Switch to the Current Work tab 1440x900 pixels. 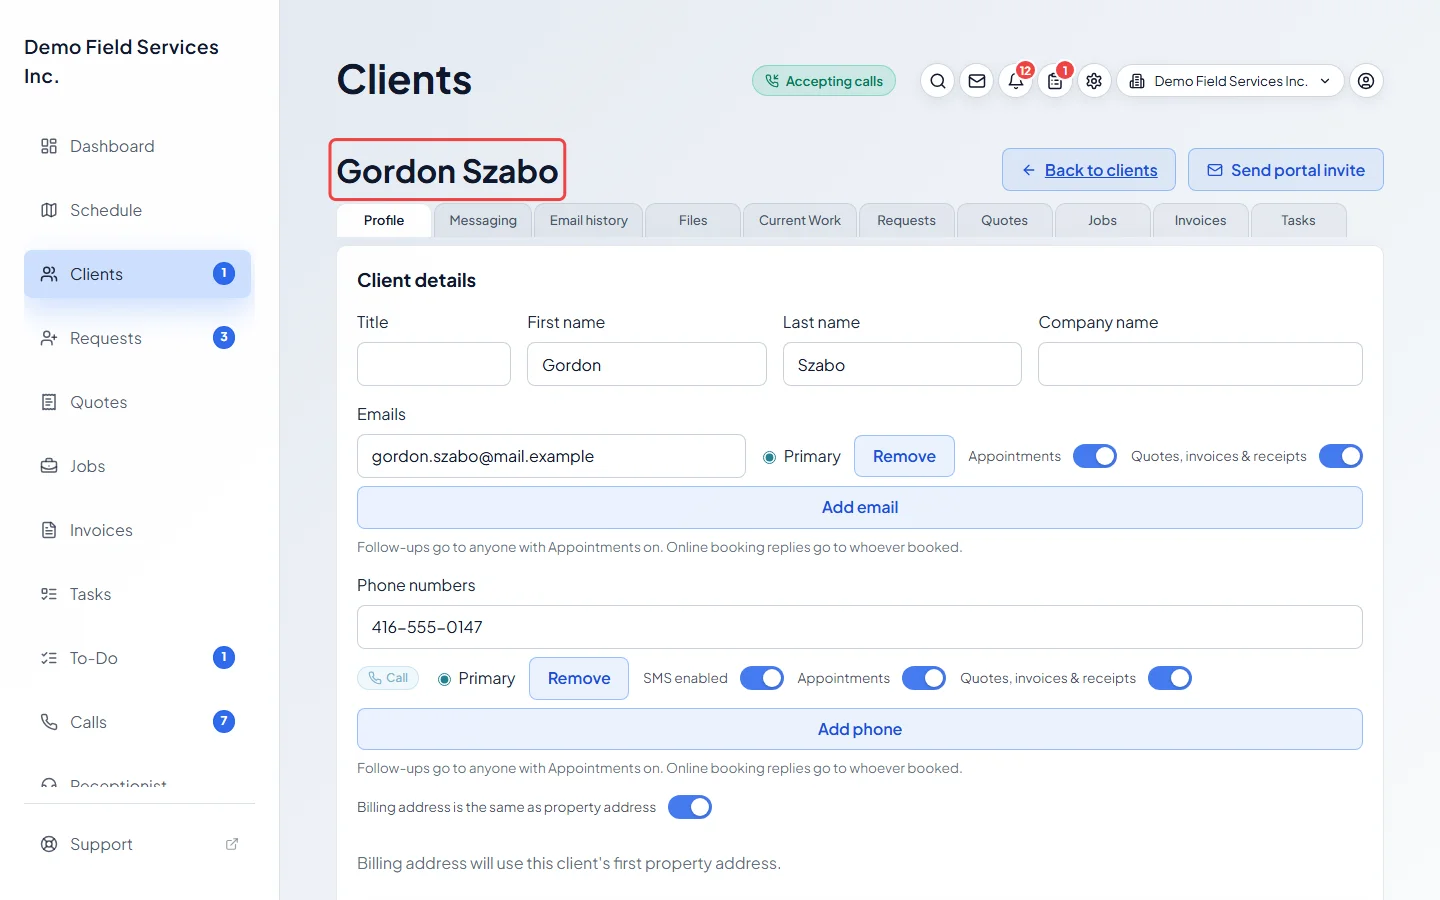pyautogui.click(x=800, y=220)
